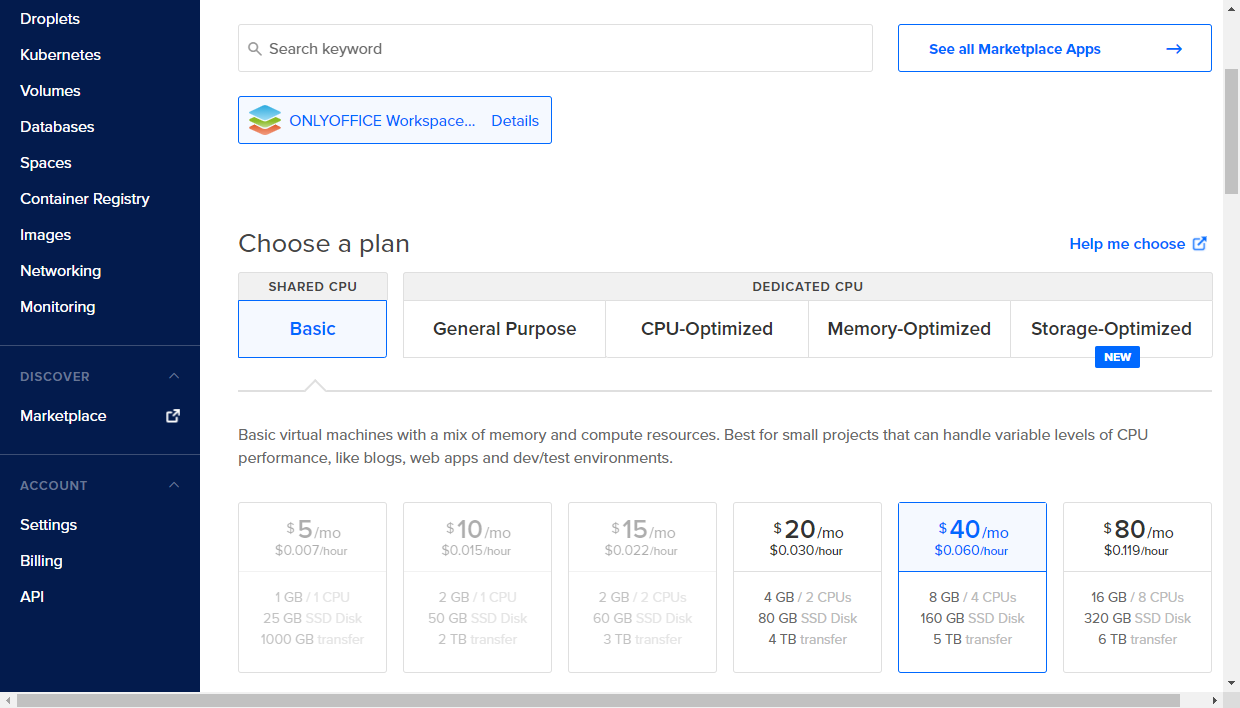Navigate to Billing in the sidebar
1240x708 pixels.
pos(41,560)
